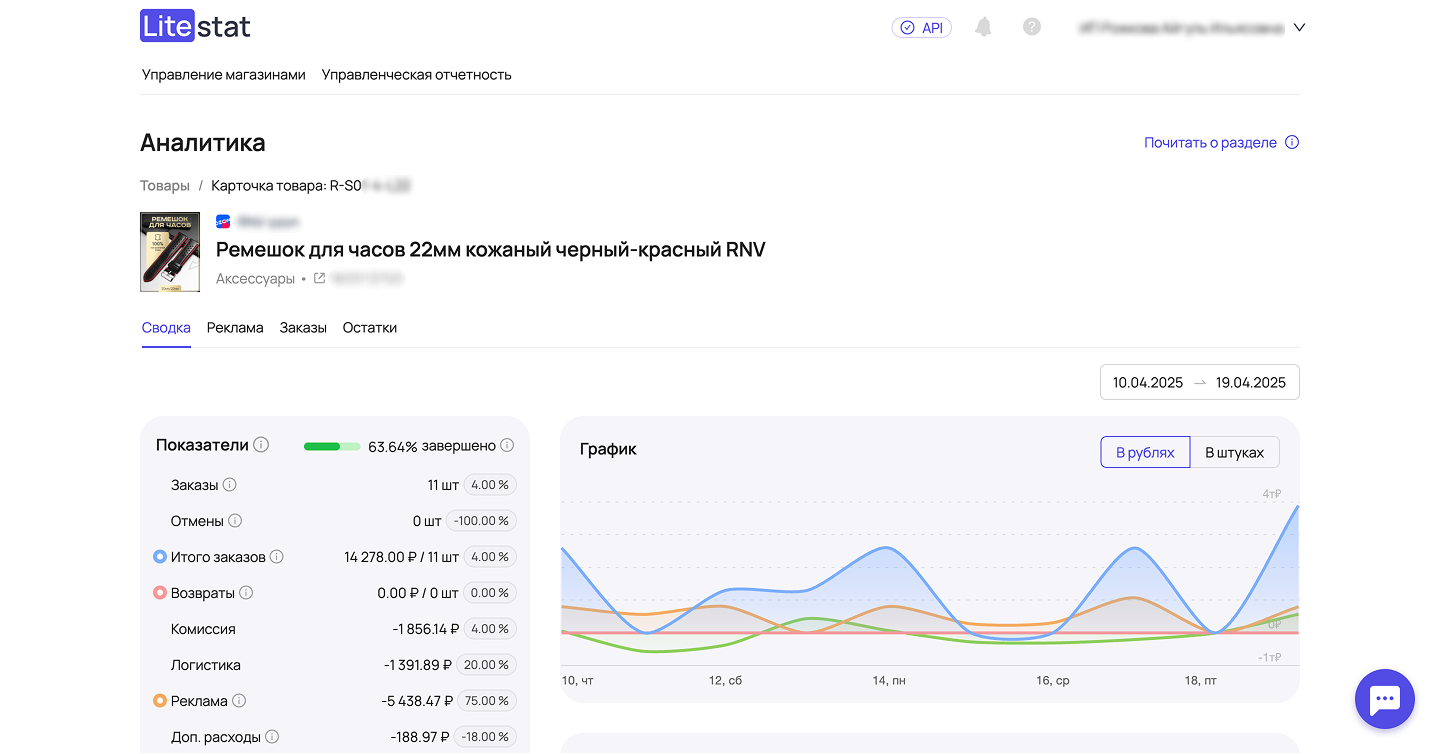
Task: Open the floating chat support button
Action: [x=1384, y=699]
